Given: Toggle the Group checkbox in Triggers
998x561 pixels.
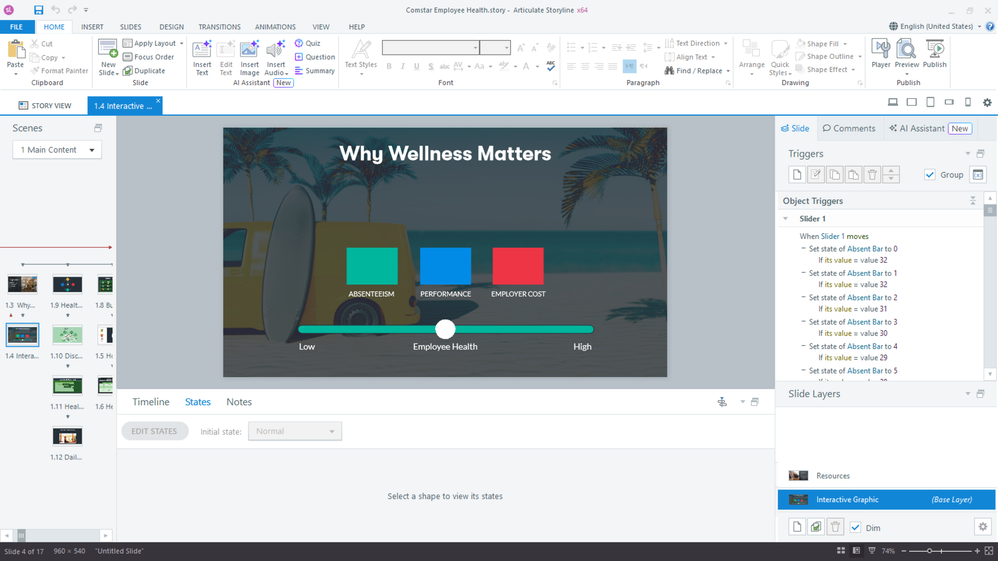Looking at the screenshot, I should 930,175.
